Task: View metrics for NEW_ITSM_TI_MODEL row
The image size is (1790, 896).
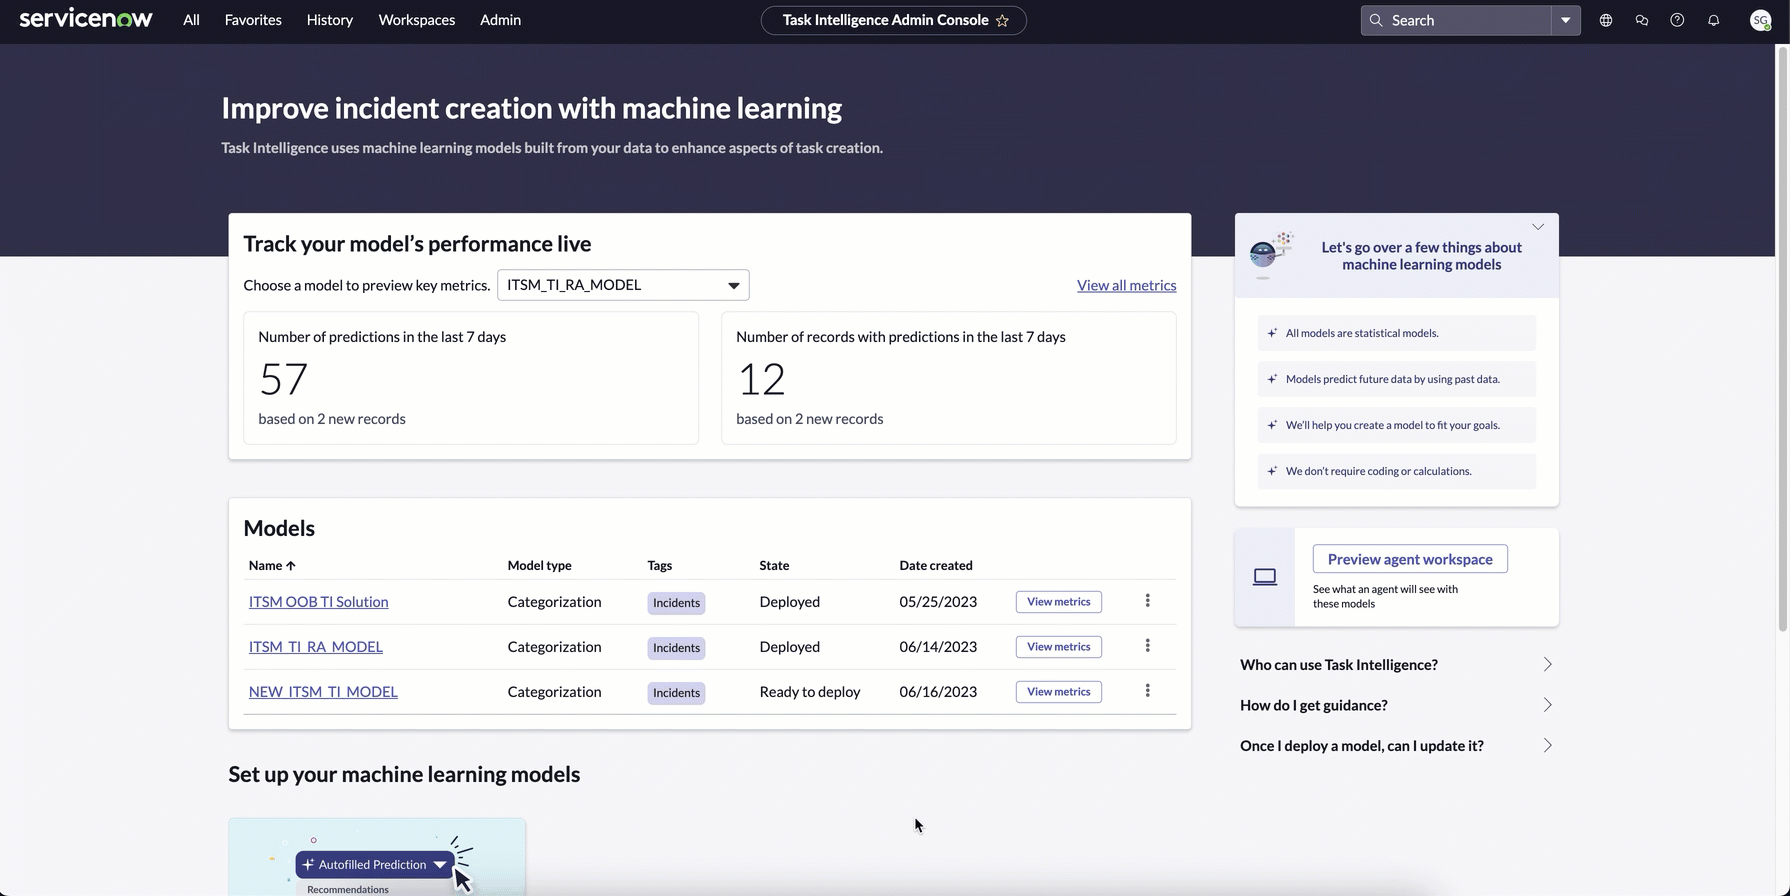Action: click(x=1059, y=692)
